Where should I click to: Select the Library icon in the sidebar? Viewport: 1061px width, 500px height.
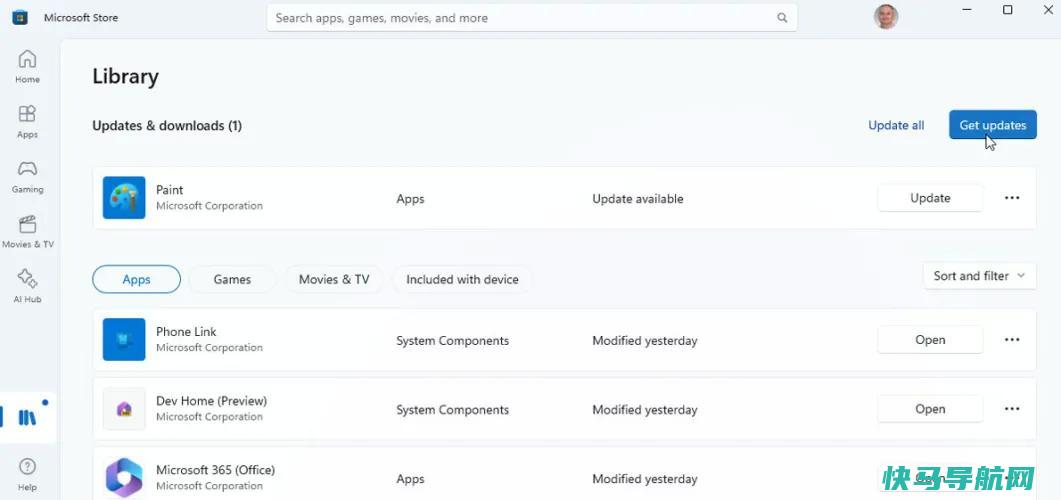click(27, 417)
